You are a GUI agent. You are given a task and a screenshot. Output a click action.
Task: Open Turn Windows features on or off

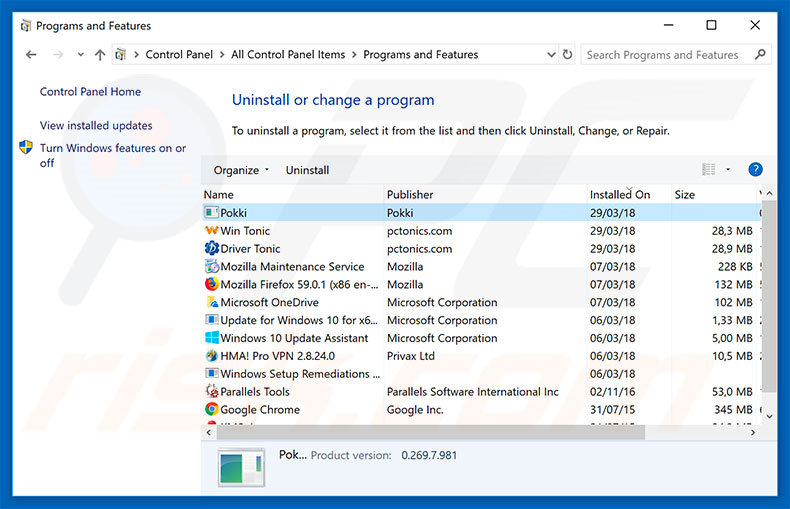(x=113, y=155)
